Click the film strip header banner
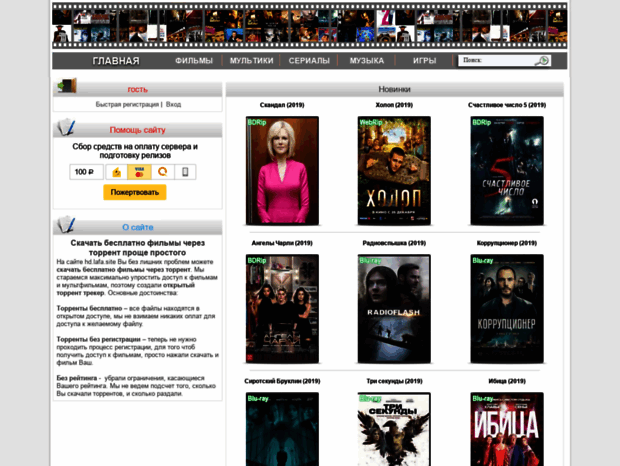Screen dimensions: 620x466 [310, 26]
